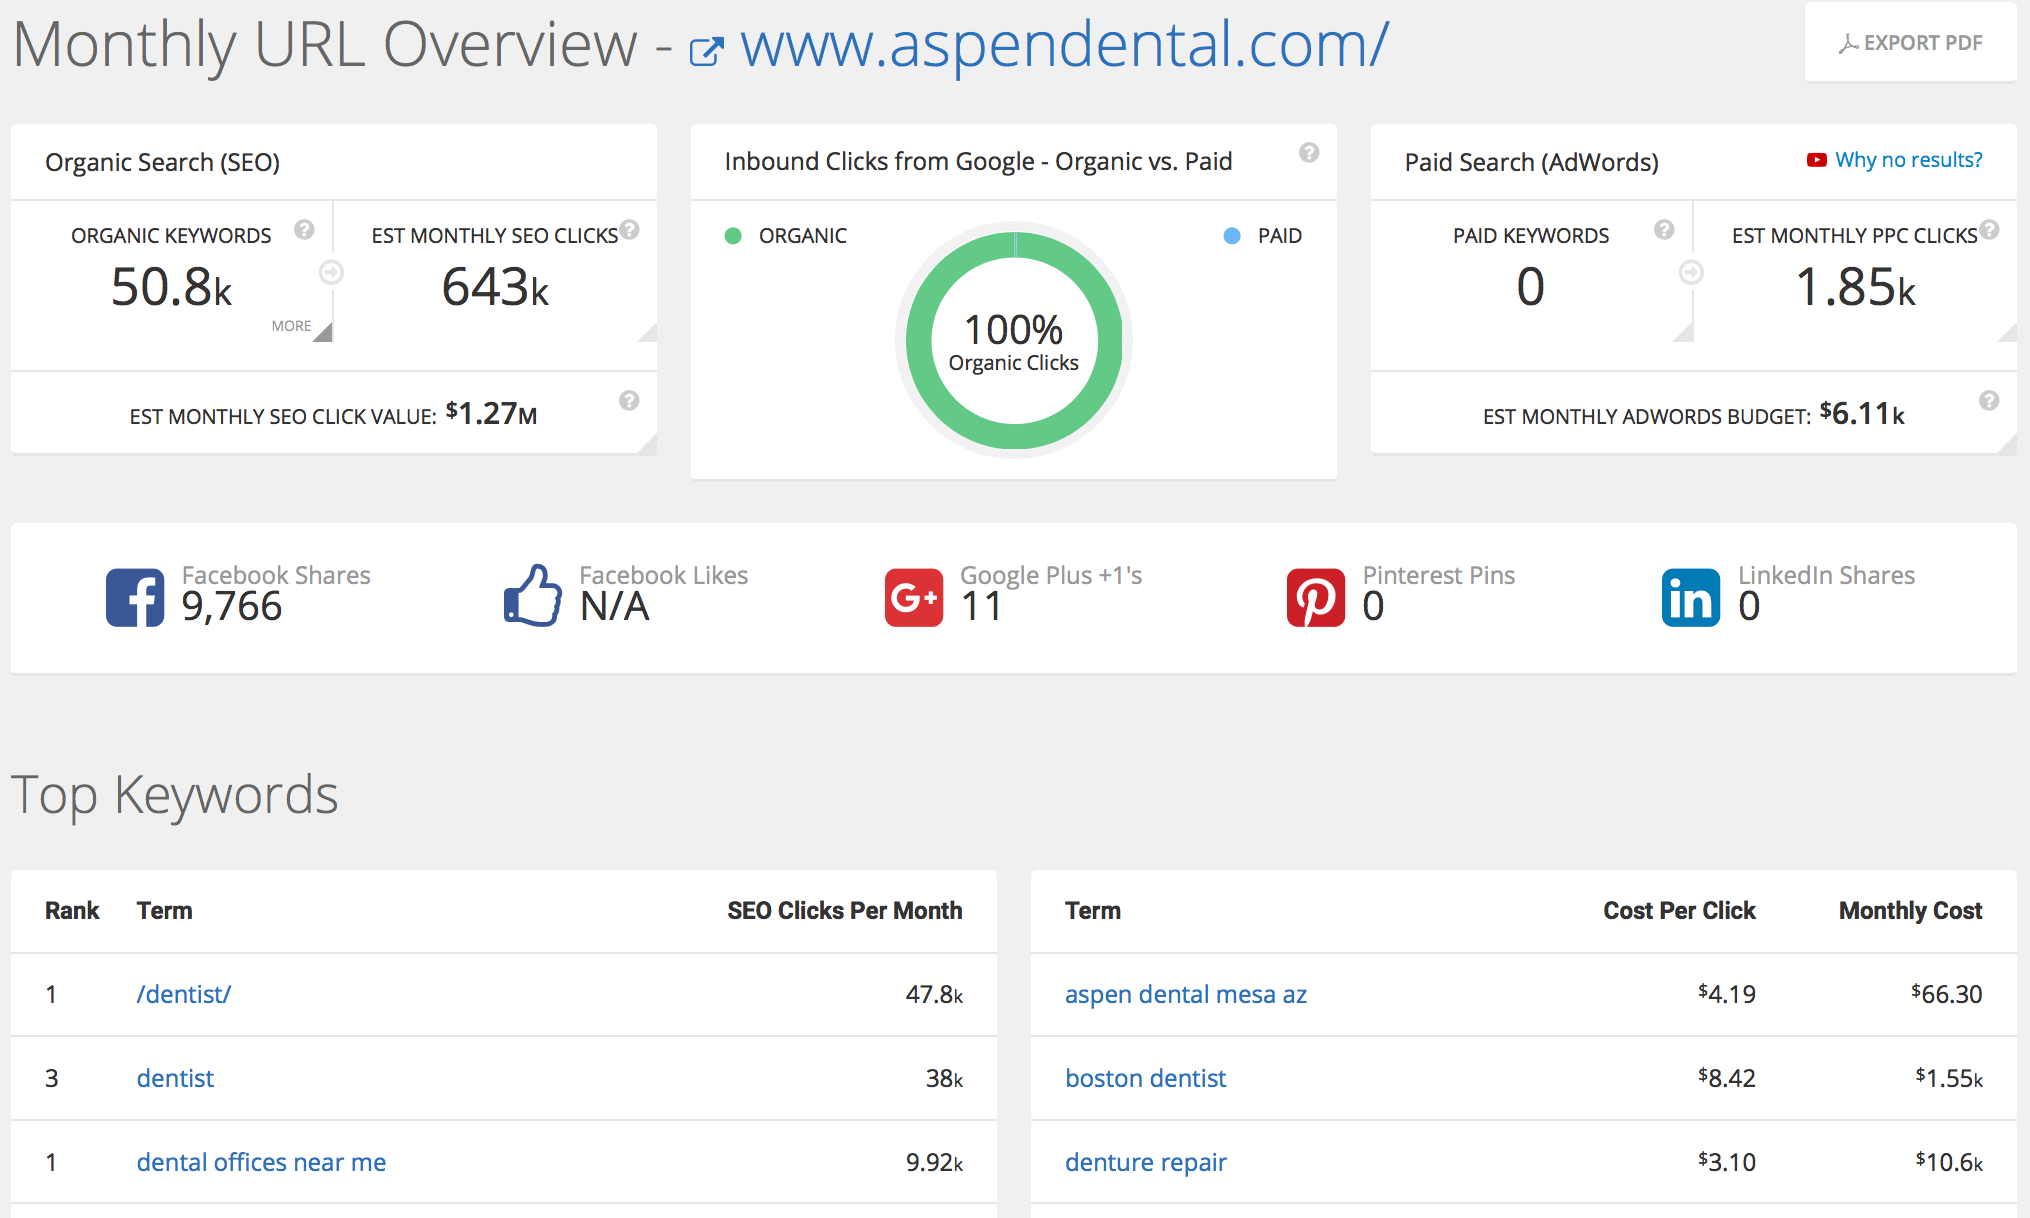Expand the Est Monthly SEO Clicks corner triangle

[649, 333]
